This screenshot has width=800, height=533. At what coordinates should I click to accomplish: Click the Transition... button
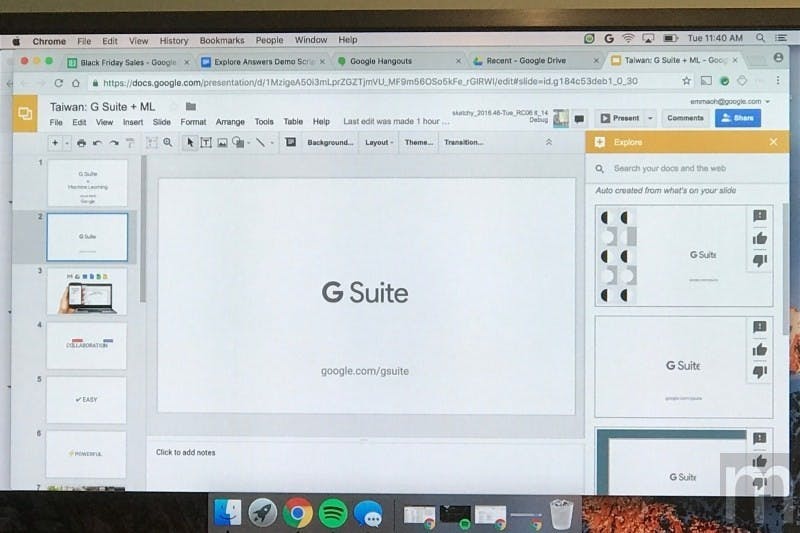click(463, 142)
